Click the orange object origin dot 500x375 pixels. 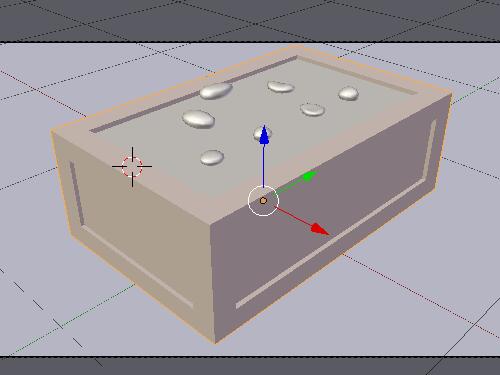coord(263,201)
